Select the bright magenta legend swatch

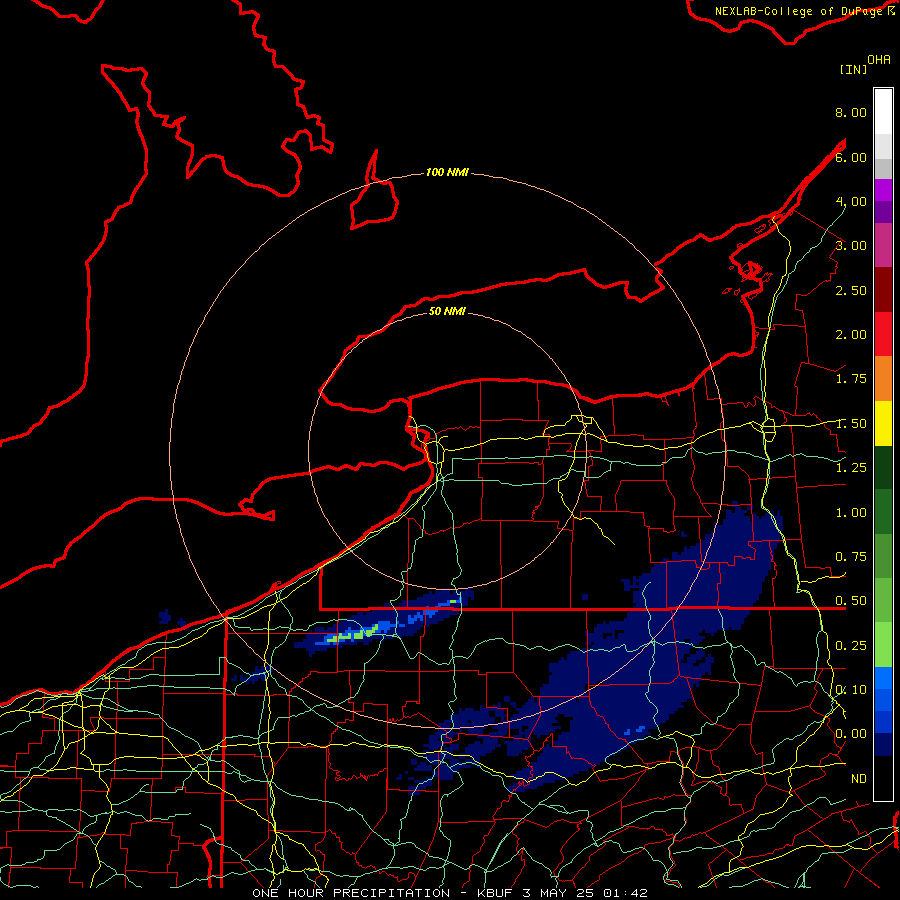click(883, 190)
